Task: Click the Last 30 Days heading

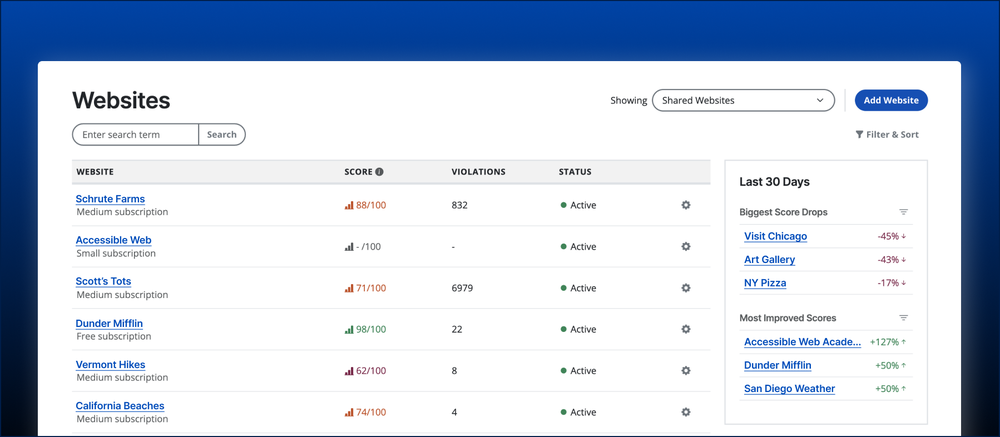Action: point(774,182)
